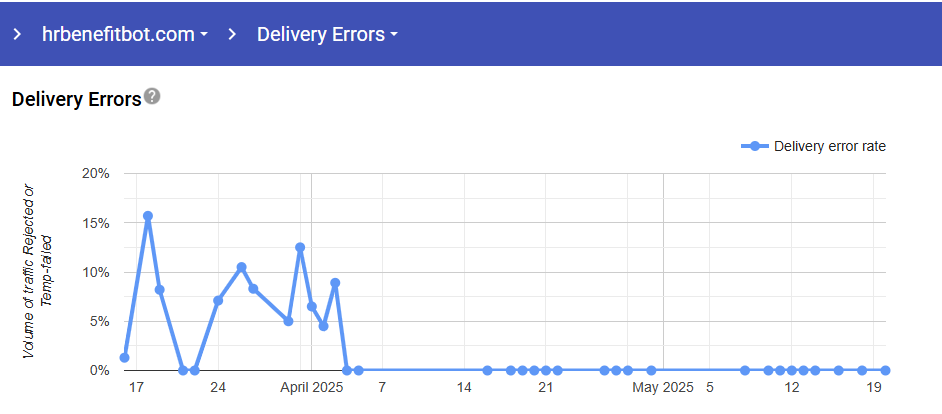Select the highest peak data point near 15%
Screen dimensions: 942x414
coord(148,216)
